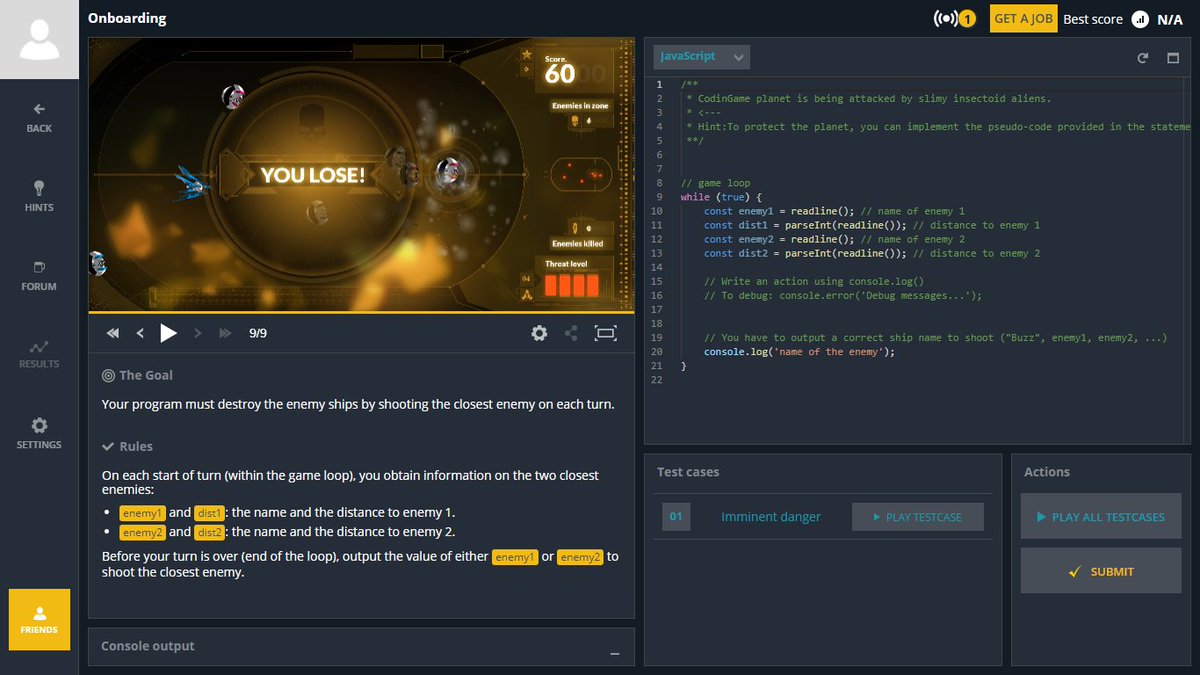Minimize the Console output panel

coord(615,653)
